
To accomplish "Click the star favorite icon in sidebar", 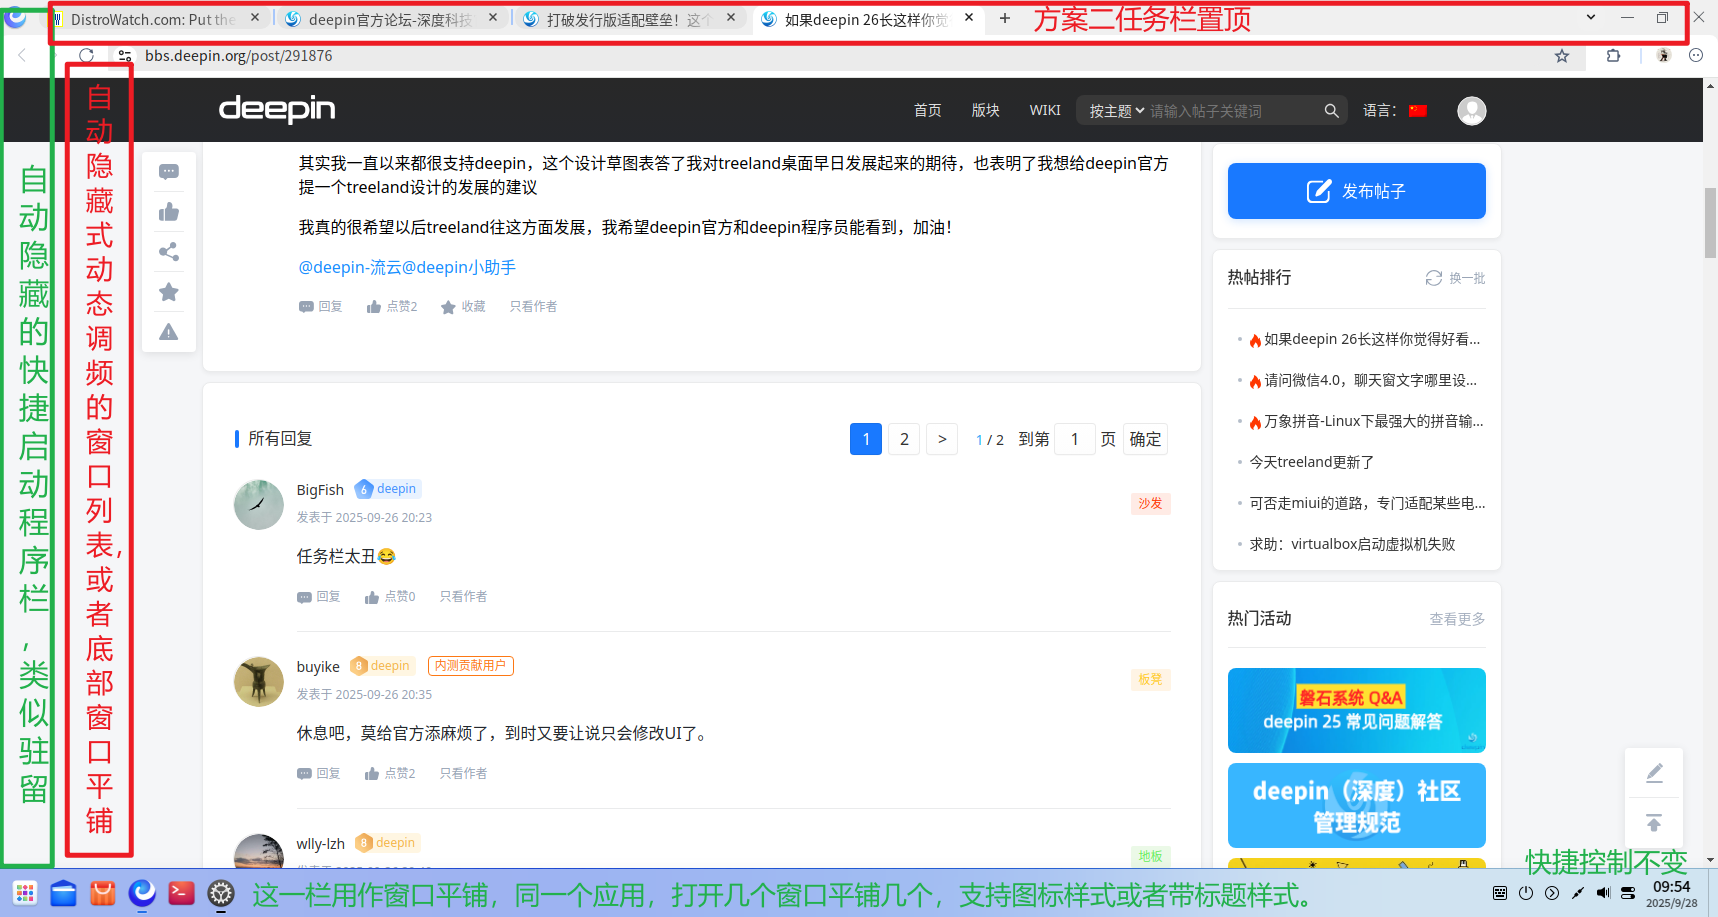I will tap(169, 292).
